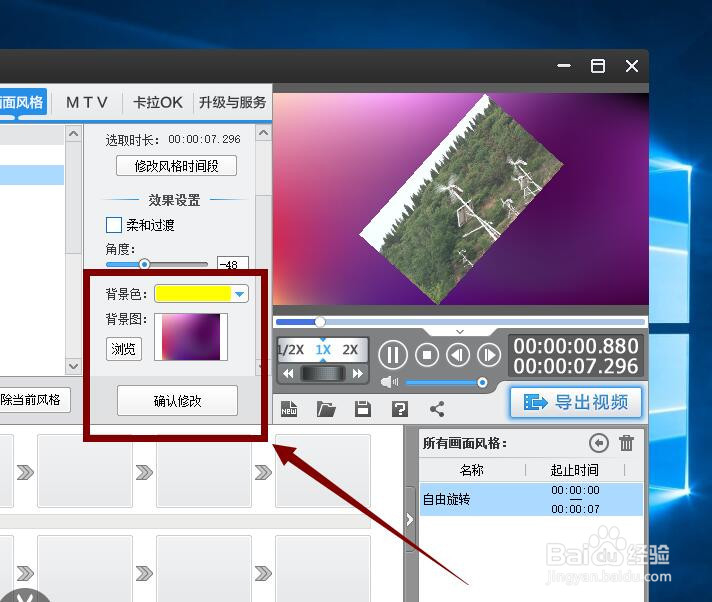Click the speed jog wheel control
This screenshot has width=712, height=602.
pyautogui.click(x=323, y=374)
